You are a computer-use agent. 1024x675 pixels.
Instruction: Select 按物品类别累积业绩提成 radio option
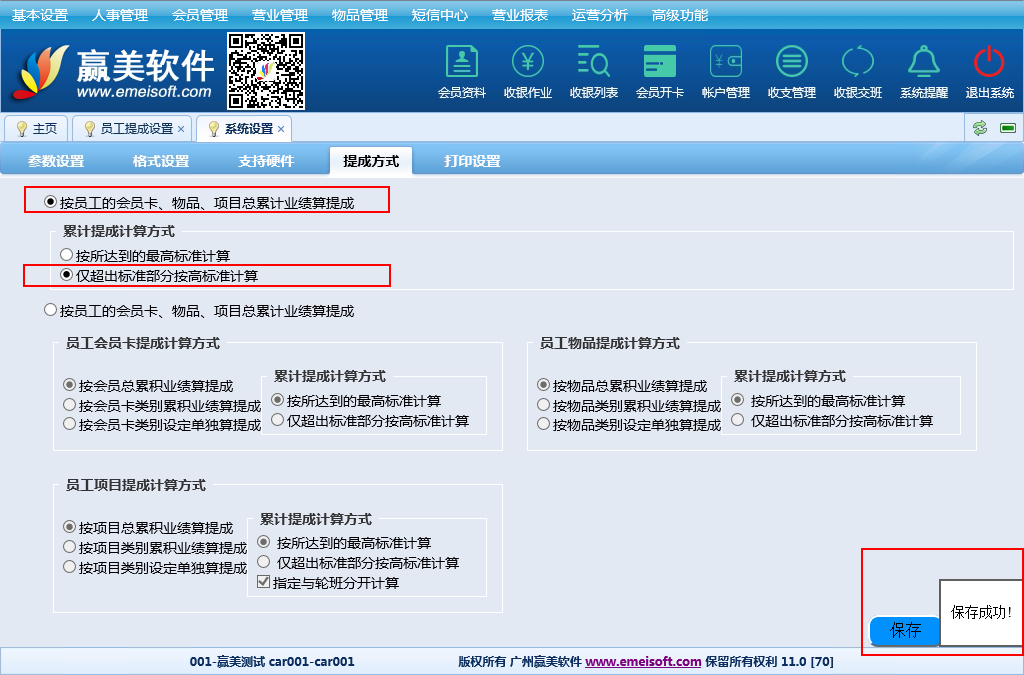[x=543, y=405]
